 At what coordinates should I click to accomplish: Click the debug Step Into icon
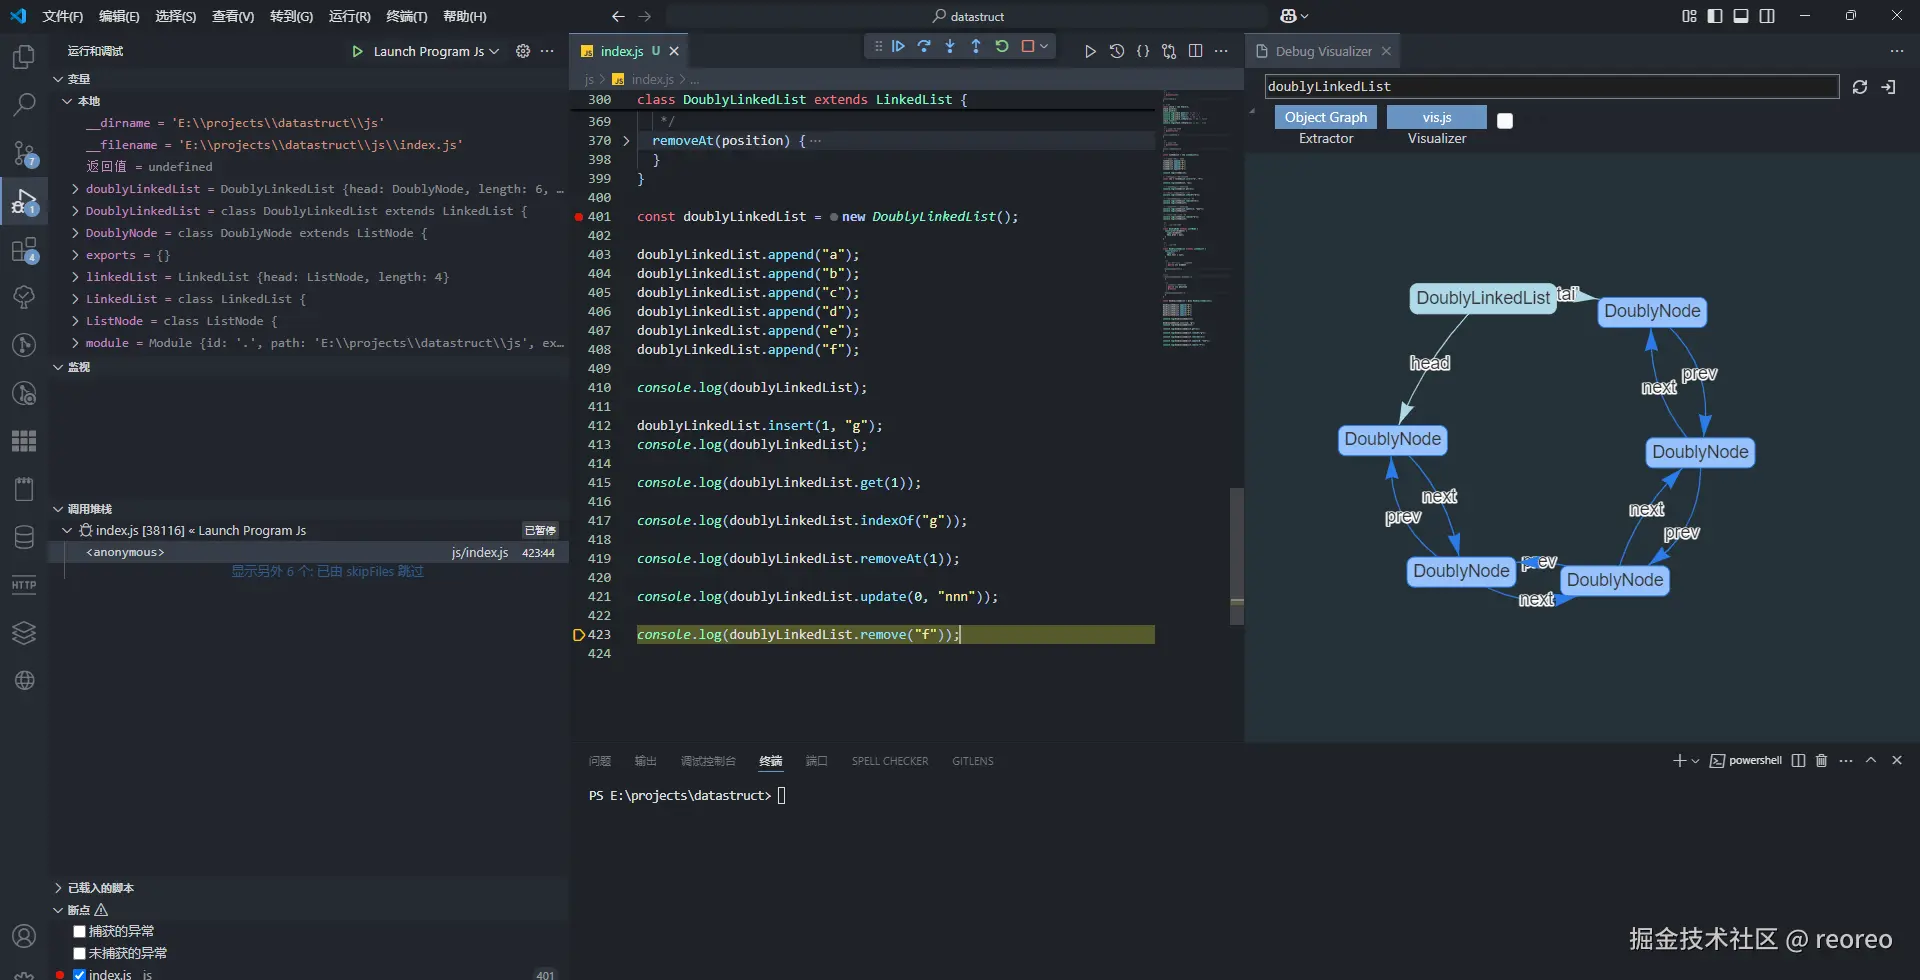point(950,47)
